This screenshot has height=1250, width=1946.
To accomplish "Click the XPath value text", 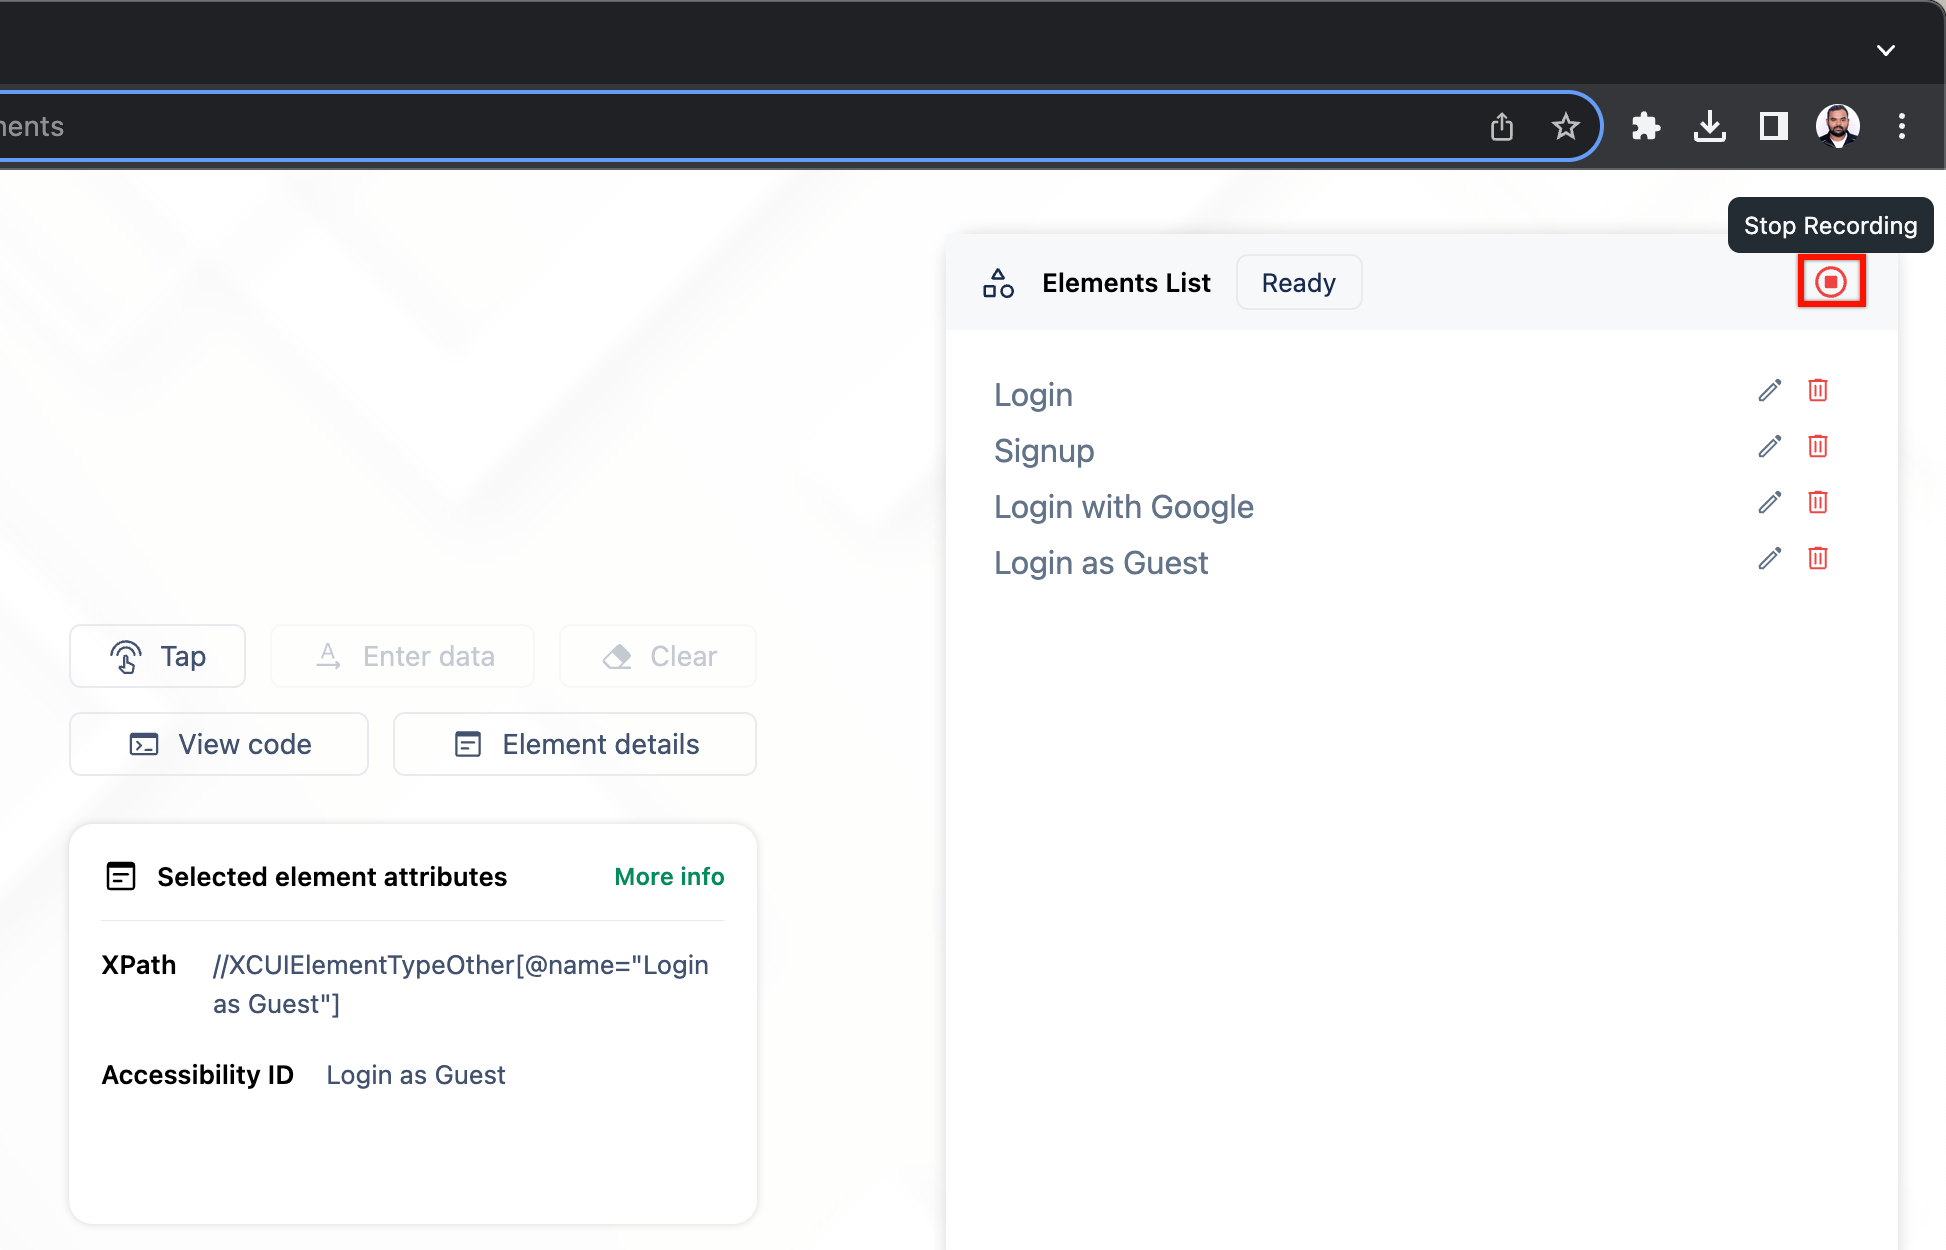I will tap(461, 984).
